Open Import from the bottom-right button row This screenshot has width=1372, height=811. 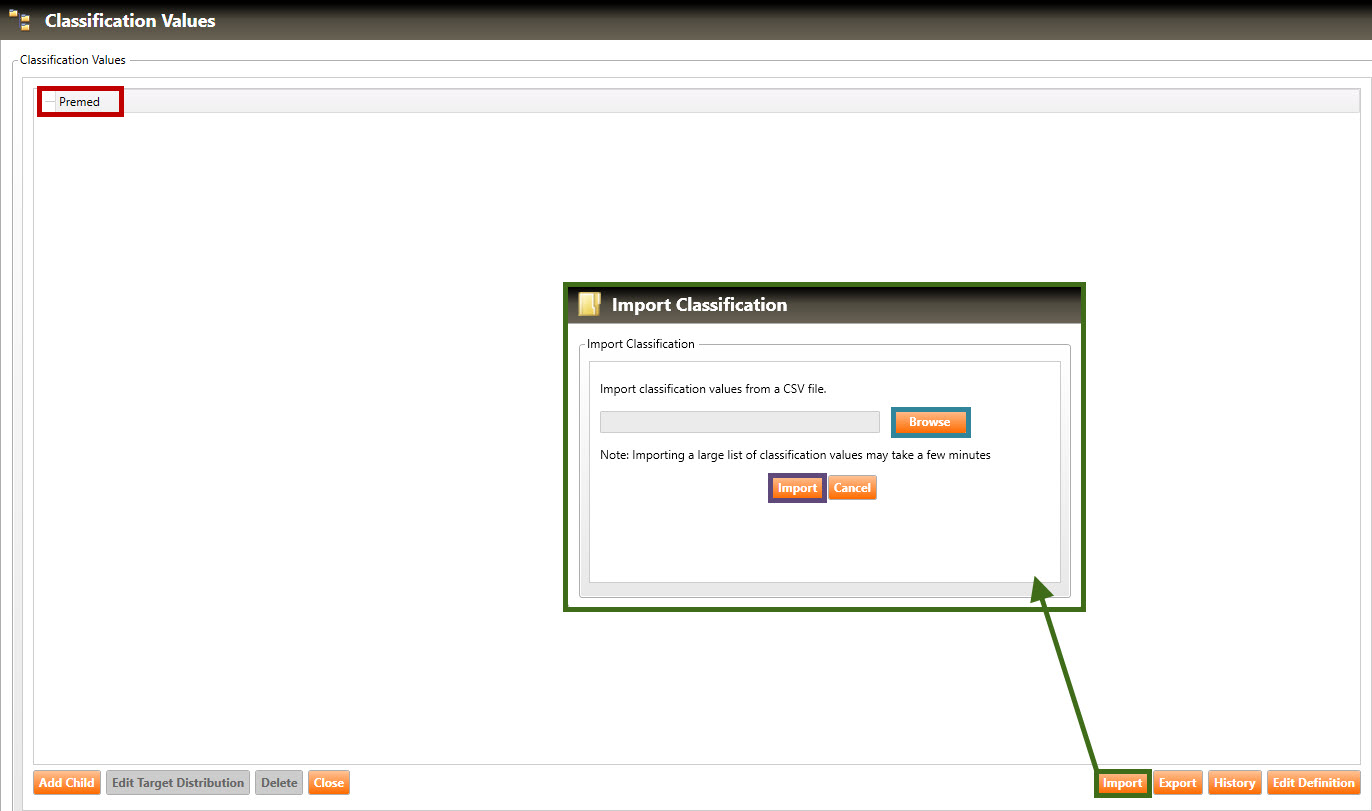[1122, 783]
